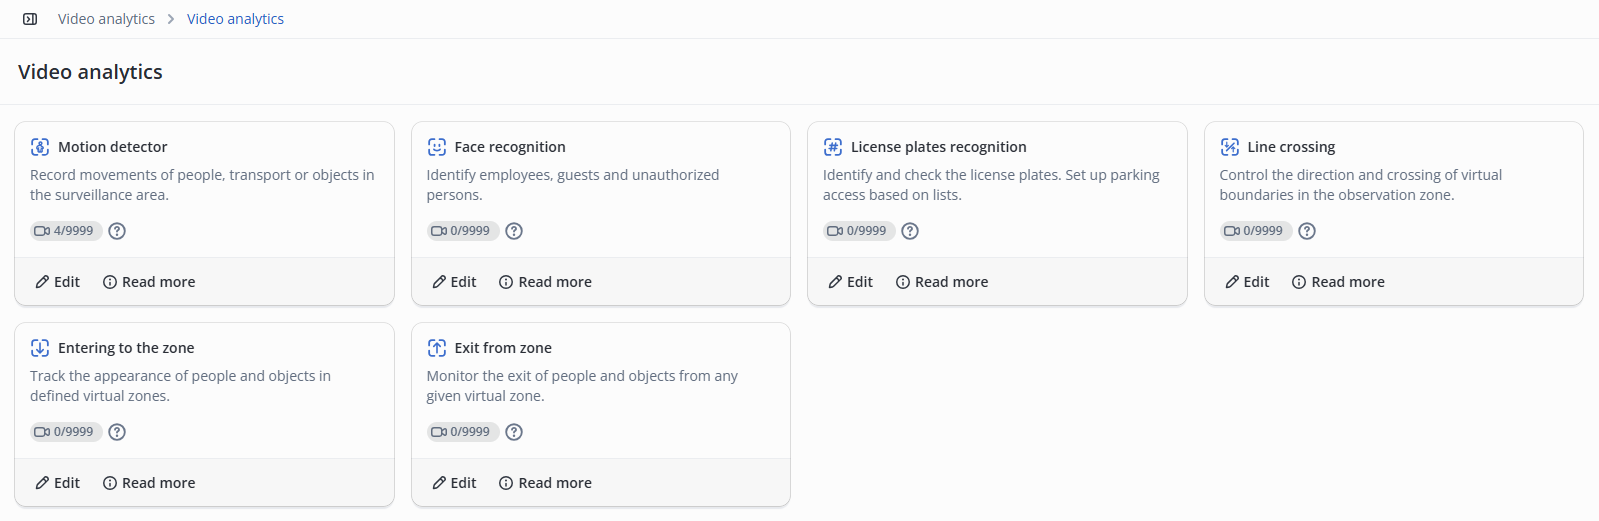Toggle the sidebar panel icon
This screenshot has height=521, width=1599.
point(30,19)
